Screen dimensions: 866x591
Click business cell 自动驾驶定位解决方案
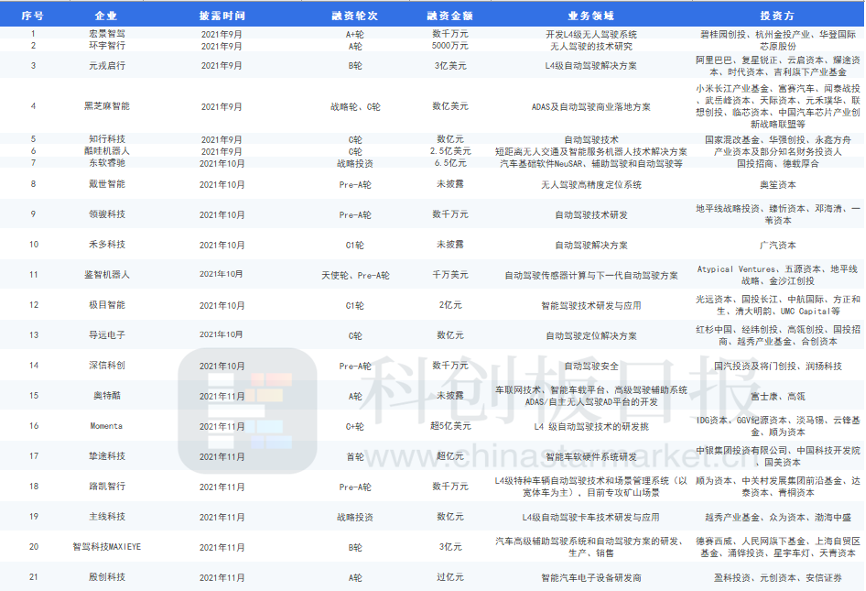591,335
